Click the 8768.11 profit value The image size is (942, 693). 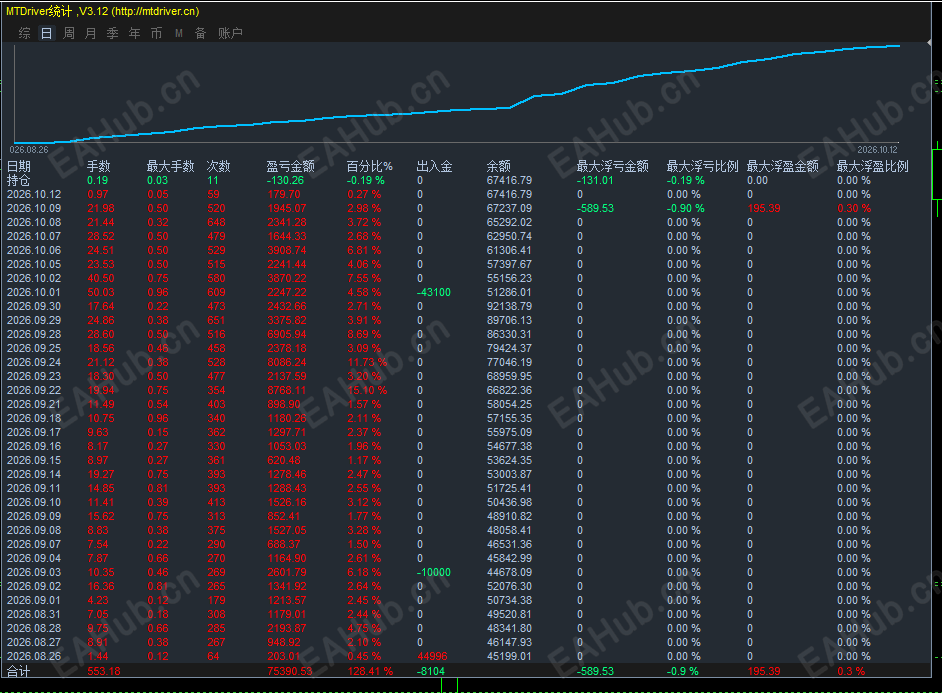click(x=287, y=390)
